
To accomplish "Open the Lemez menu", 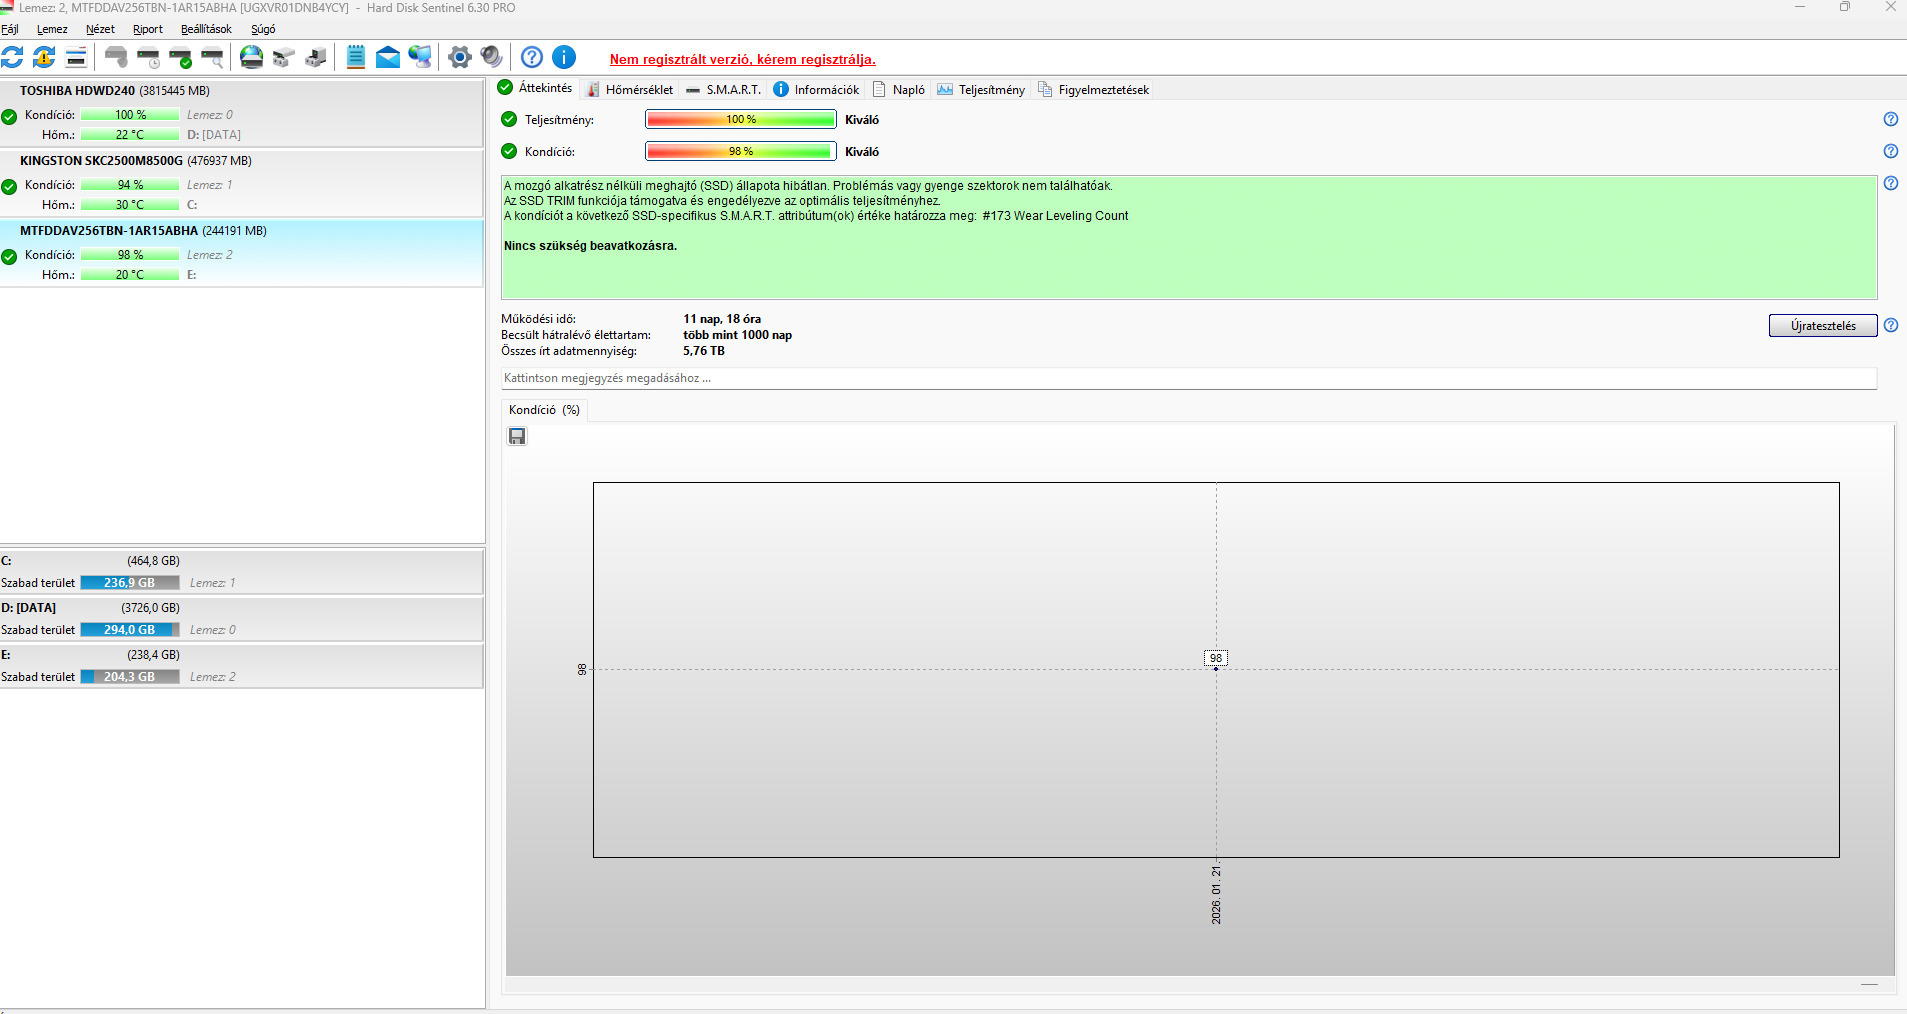I will point(52,29).
